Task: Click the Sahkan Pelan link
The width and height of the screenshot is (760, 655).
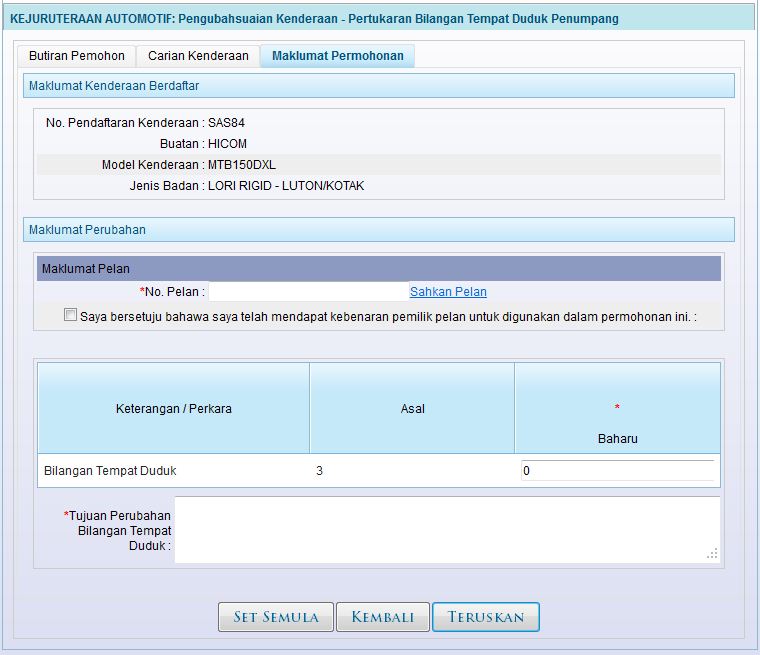Action: coord(448,291)
